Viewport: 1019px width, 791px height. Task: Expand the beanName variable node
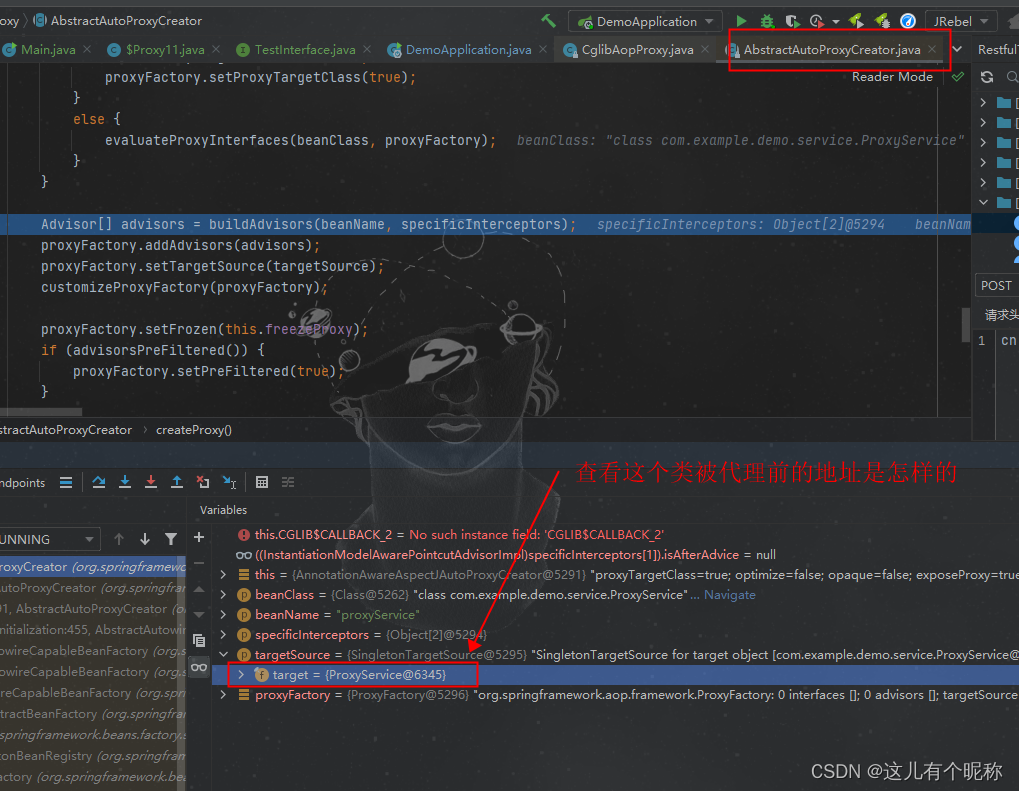pyautogui.click(x=224, y=615)
